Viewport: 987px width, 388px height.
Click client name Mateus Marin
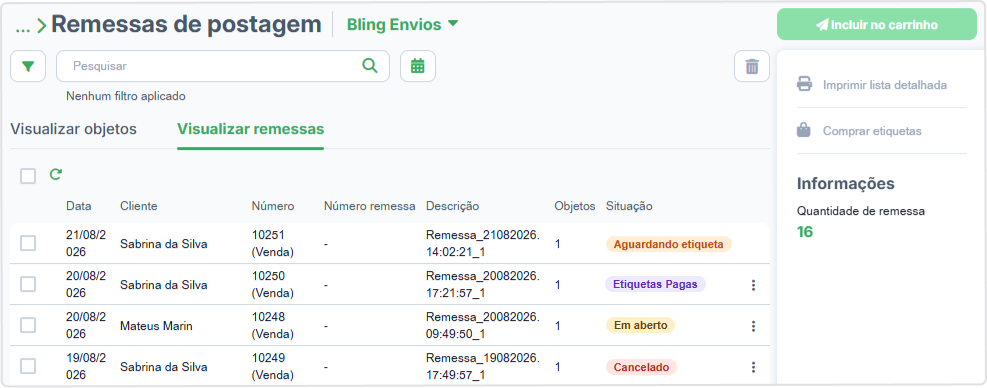(156, 326)
